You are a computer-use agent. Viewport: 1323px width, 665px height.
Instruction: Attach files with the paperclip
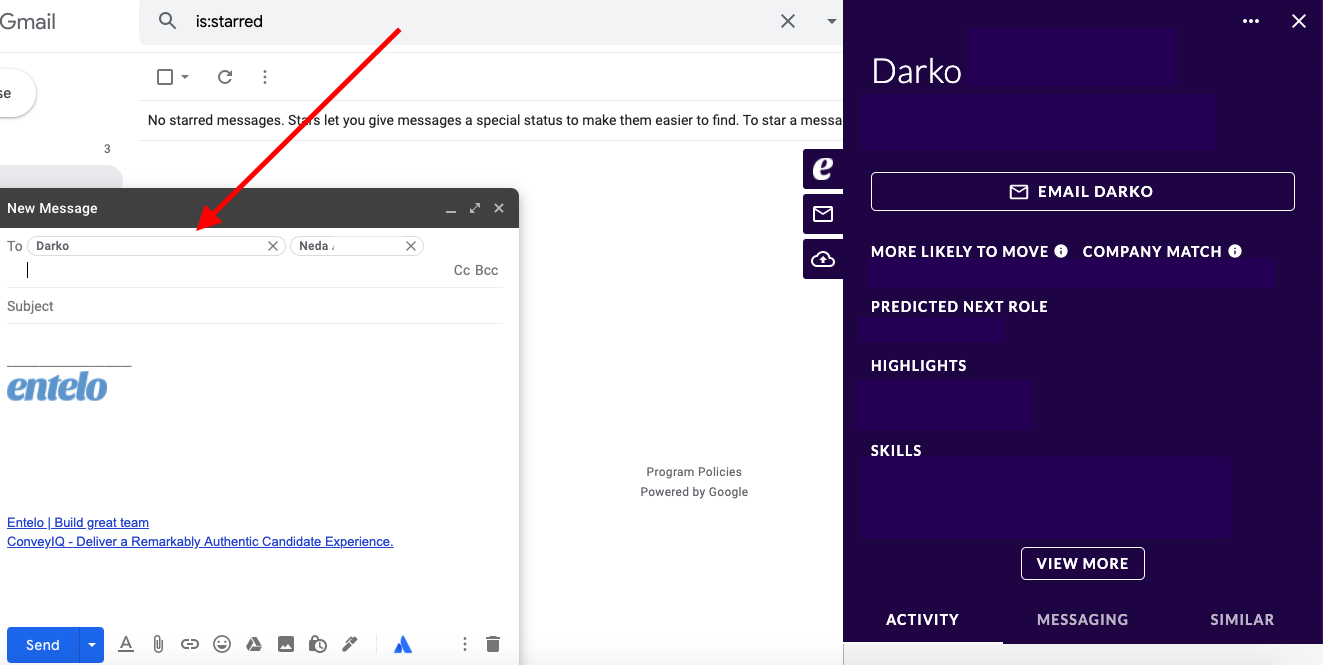click(x=158, y=645)
